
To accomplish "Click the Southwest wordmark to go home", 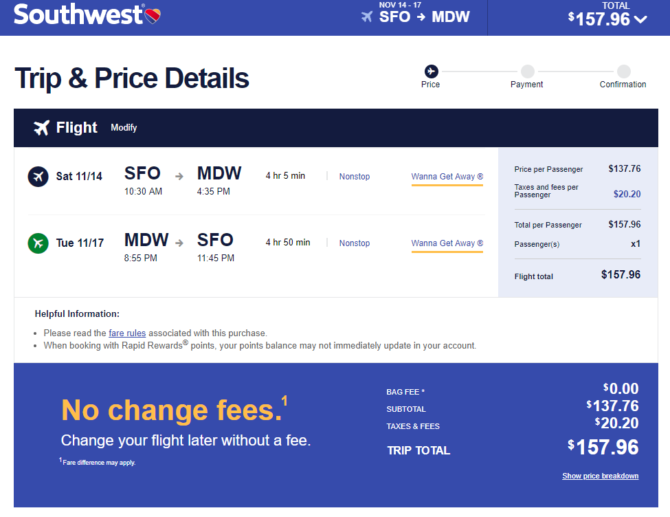I will pyautogui.click(x=78, y=15).
